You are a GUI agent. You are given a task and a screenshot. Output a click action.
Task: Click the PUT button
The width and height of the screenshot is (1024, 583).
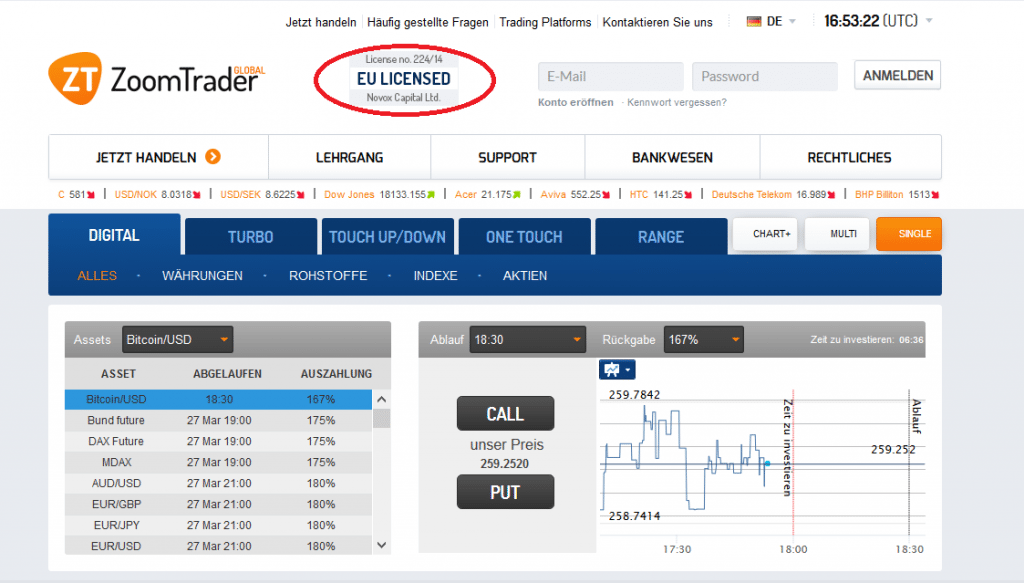[x=505, y=492]
